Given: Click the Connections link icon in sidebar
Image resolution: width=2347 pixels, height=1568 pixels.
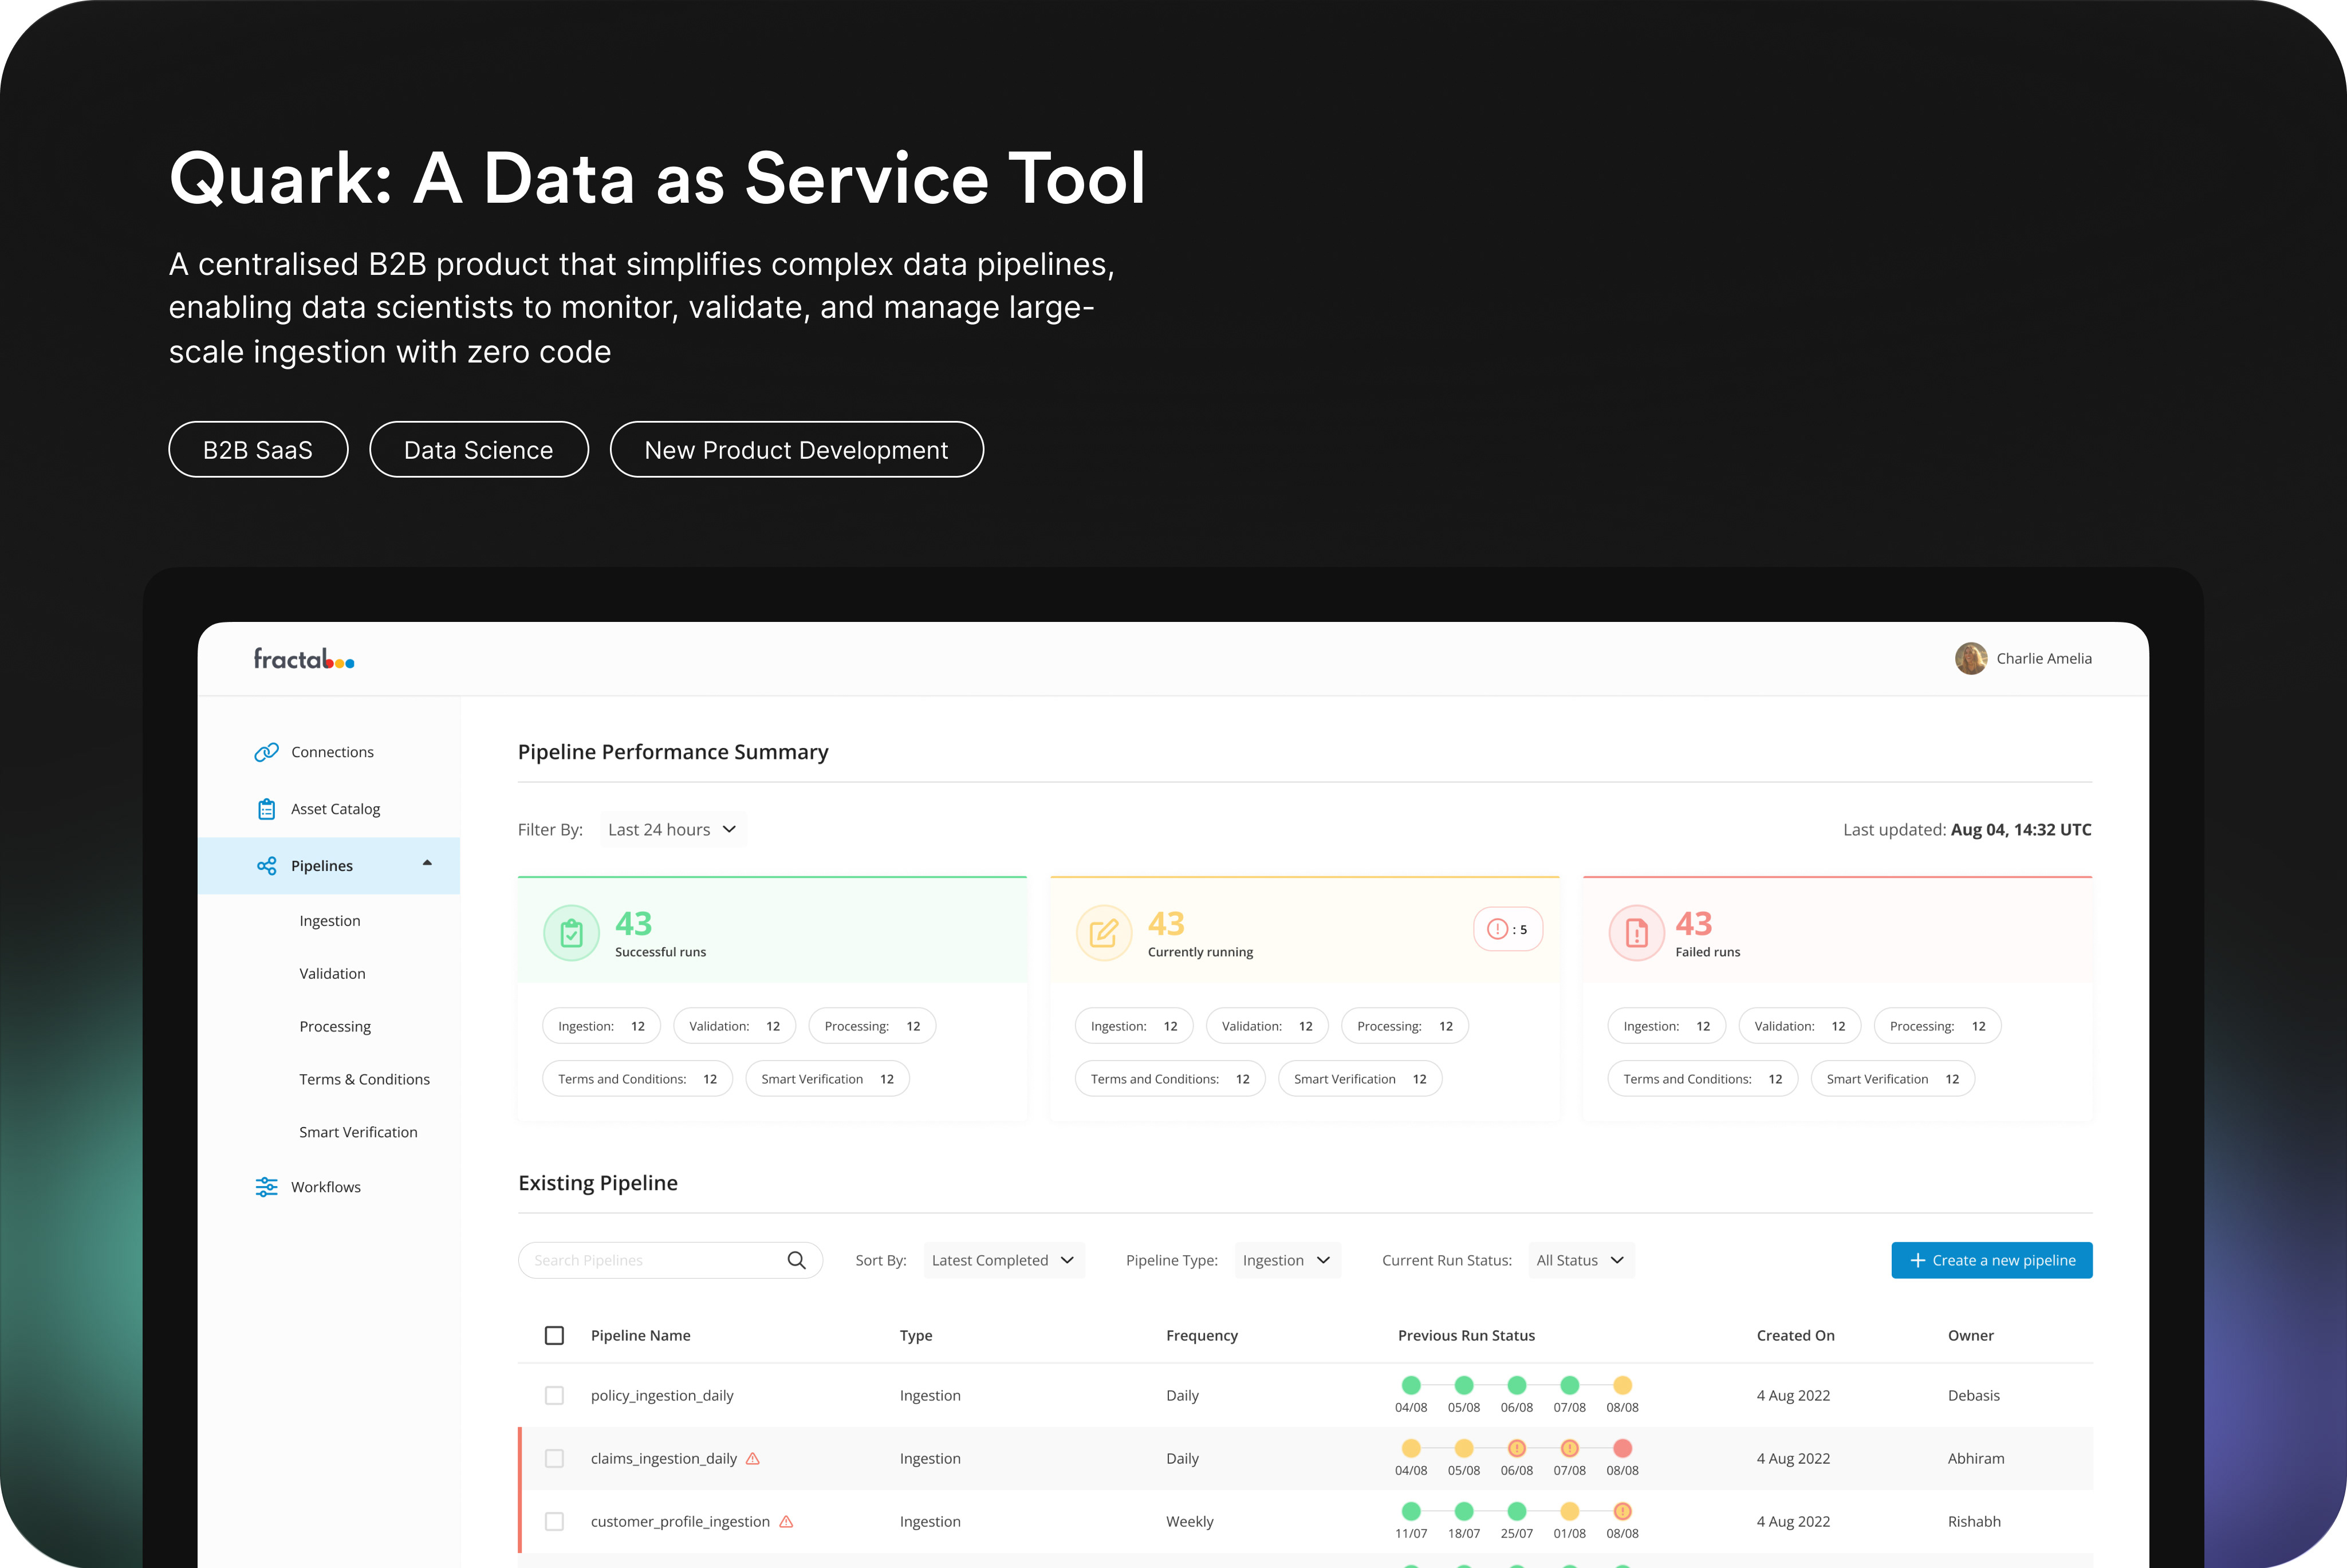Looking at the screenshot, I should (x=266, y=752).
